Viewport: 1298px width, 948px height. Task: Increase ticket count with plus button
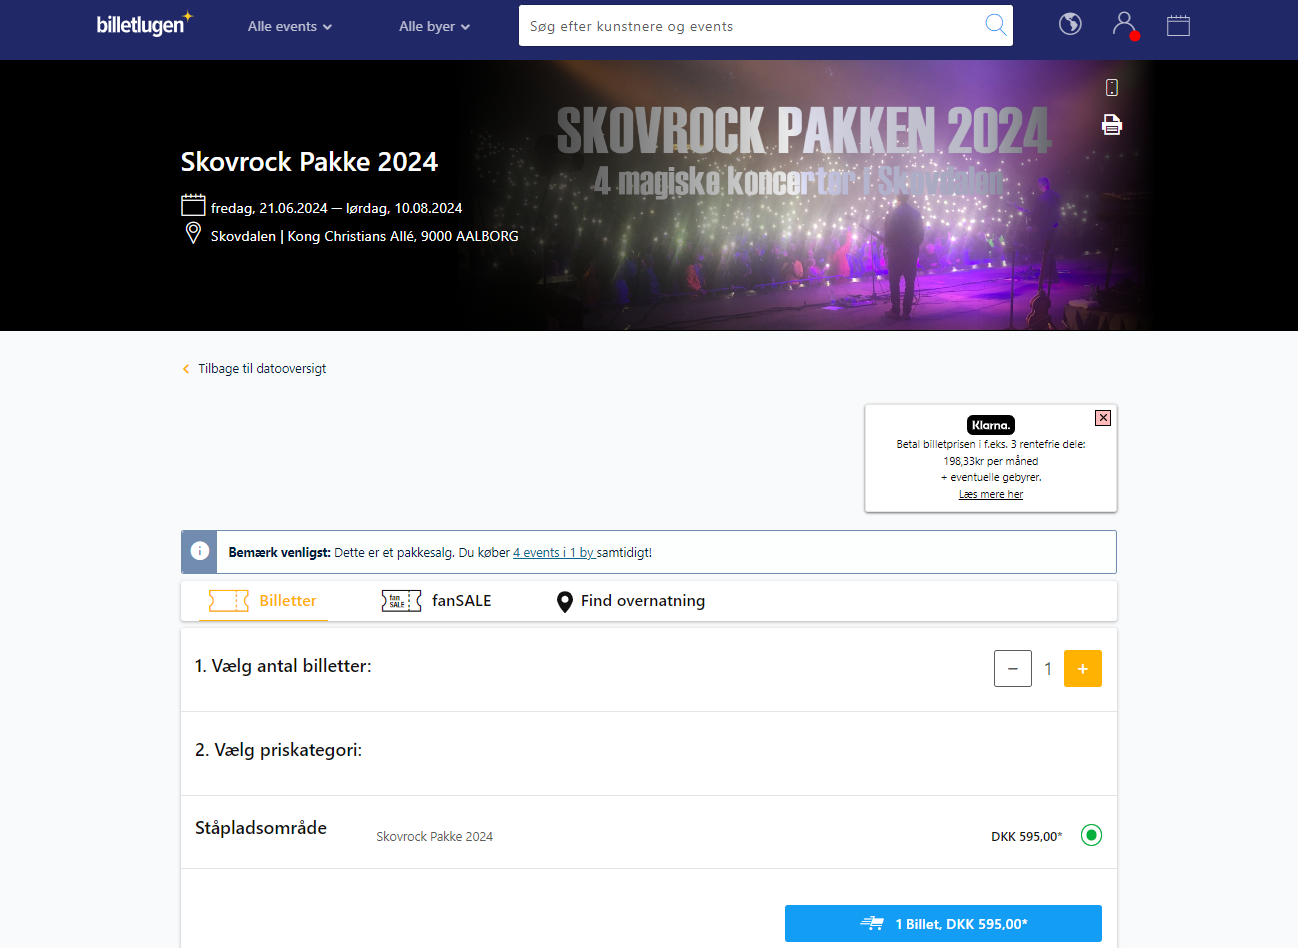(x=1082, y=668)
